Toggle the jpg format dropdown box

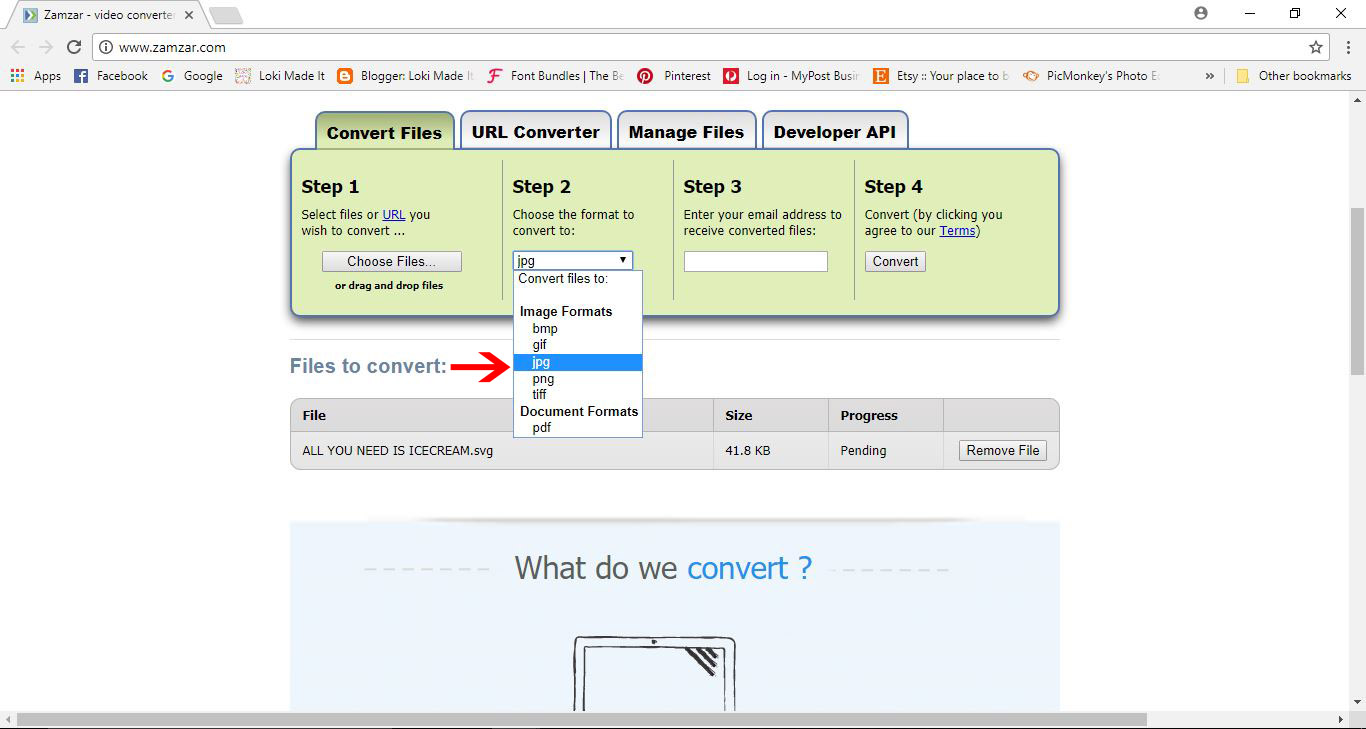[573, 260]
